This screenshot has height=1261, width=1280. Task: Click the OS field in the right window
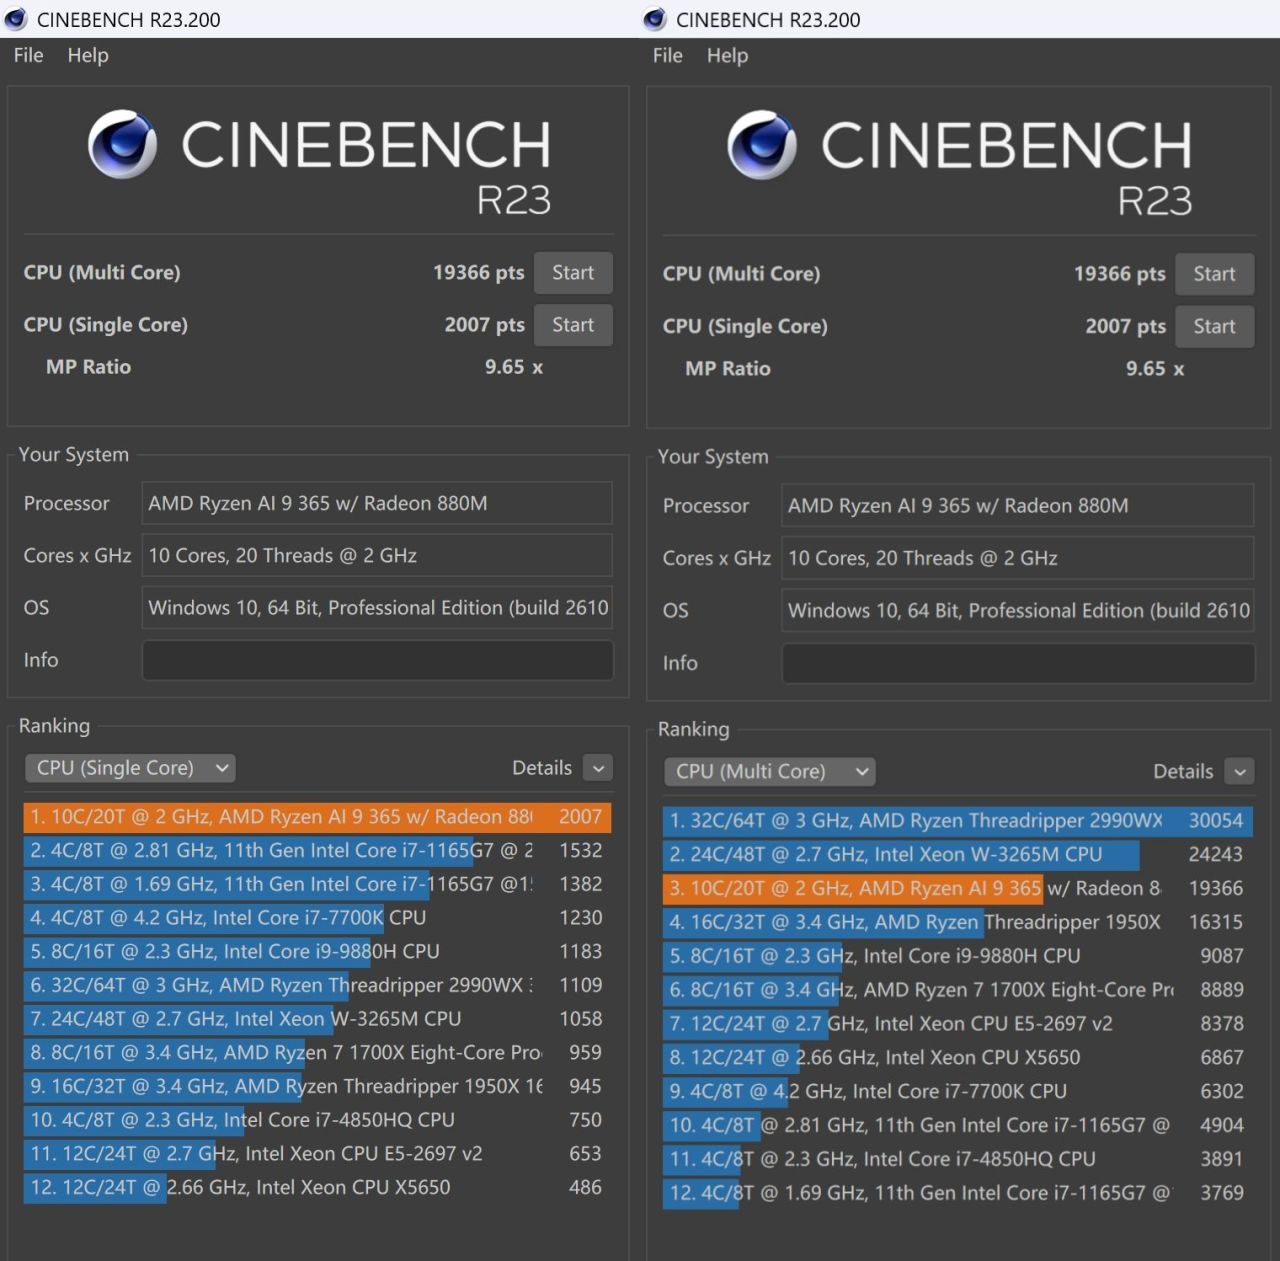click(1018, 610)
